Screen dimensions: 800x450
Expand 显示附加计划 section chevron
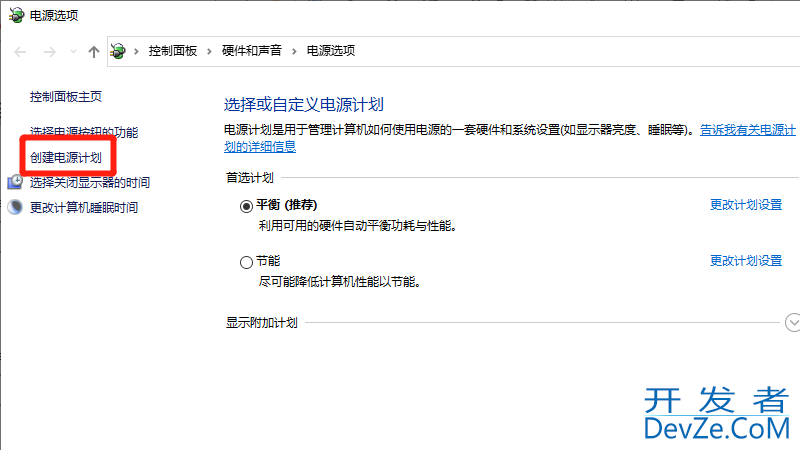tap(792, 322)
